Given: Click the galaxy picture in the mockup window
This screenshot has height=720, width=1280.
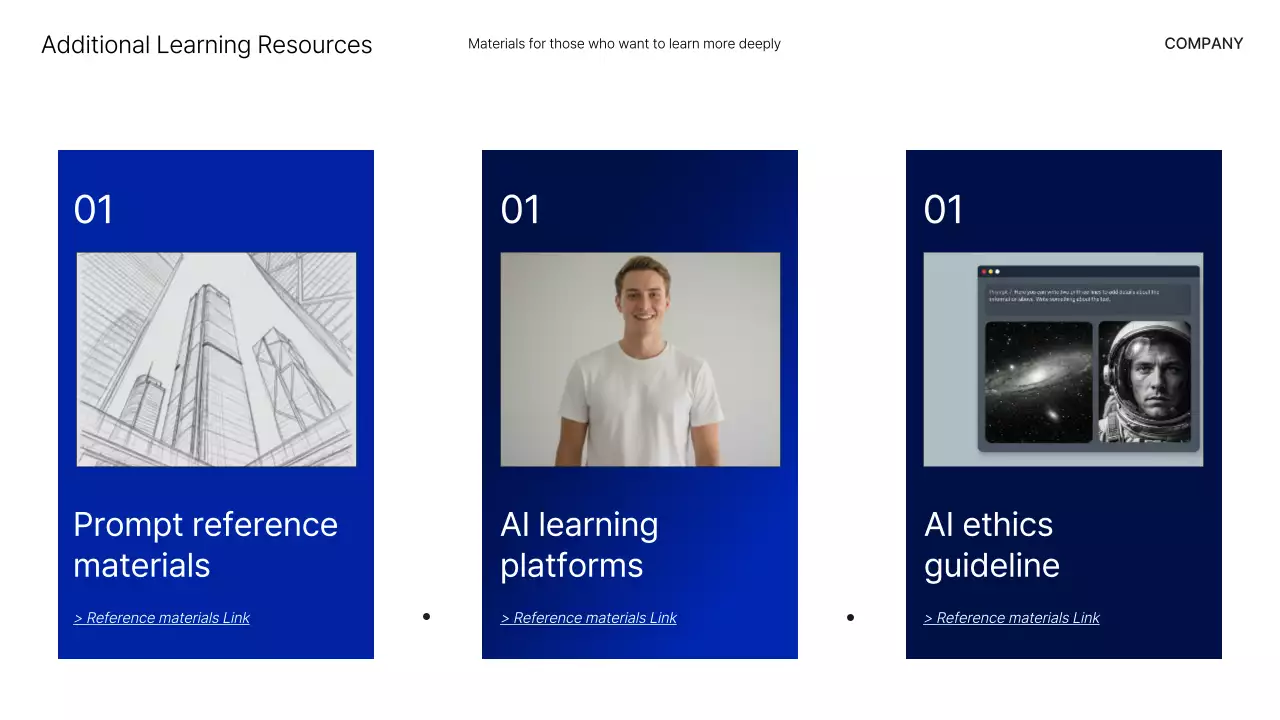Looking at the screenshot, I should (1038, 382).
